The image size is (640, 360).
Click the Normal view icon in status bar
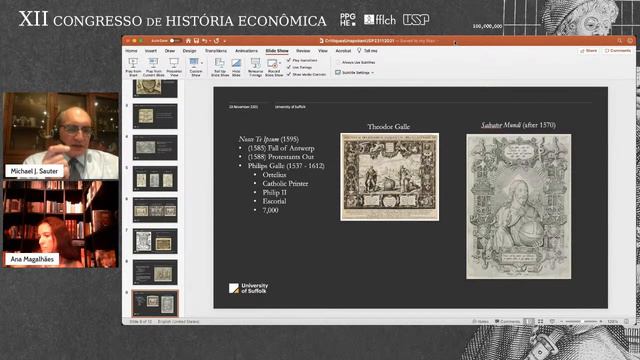529,322
